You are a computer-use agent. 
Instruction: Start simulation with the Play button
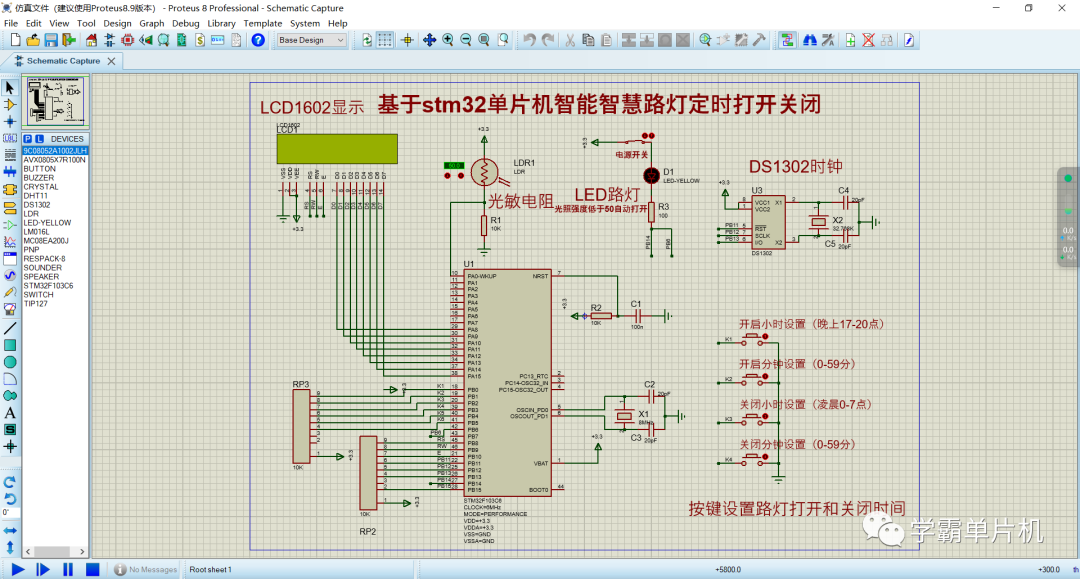click(x=18, y=569)
